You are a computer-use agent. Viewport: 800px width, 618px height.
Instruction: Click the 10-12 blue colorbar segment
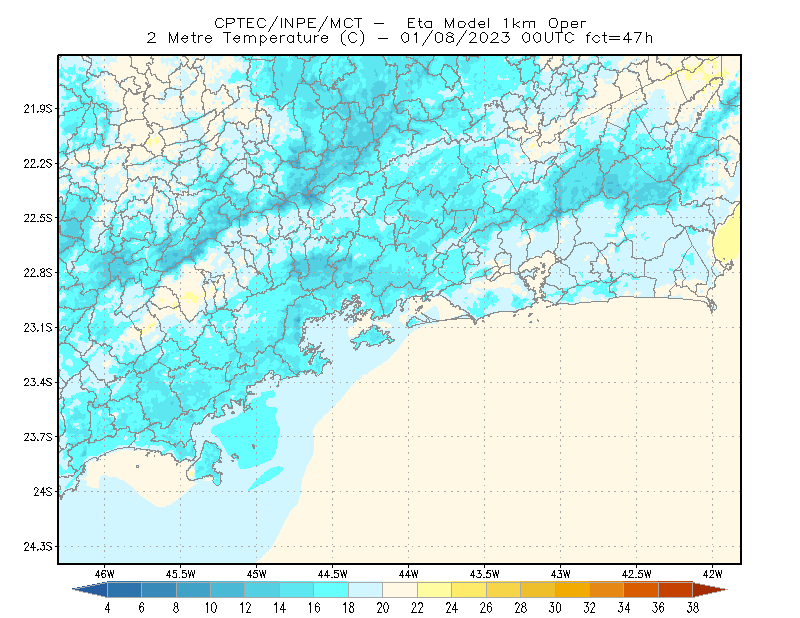coord(228,590)
